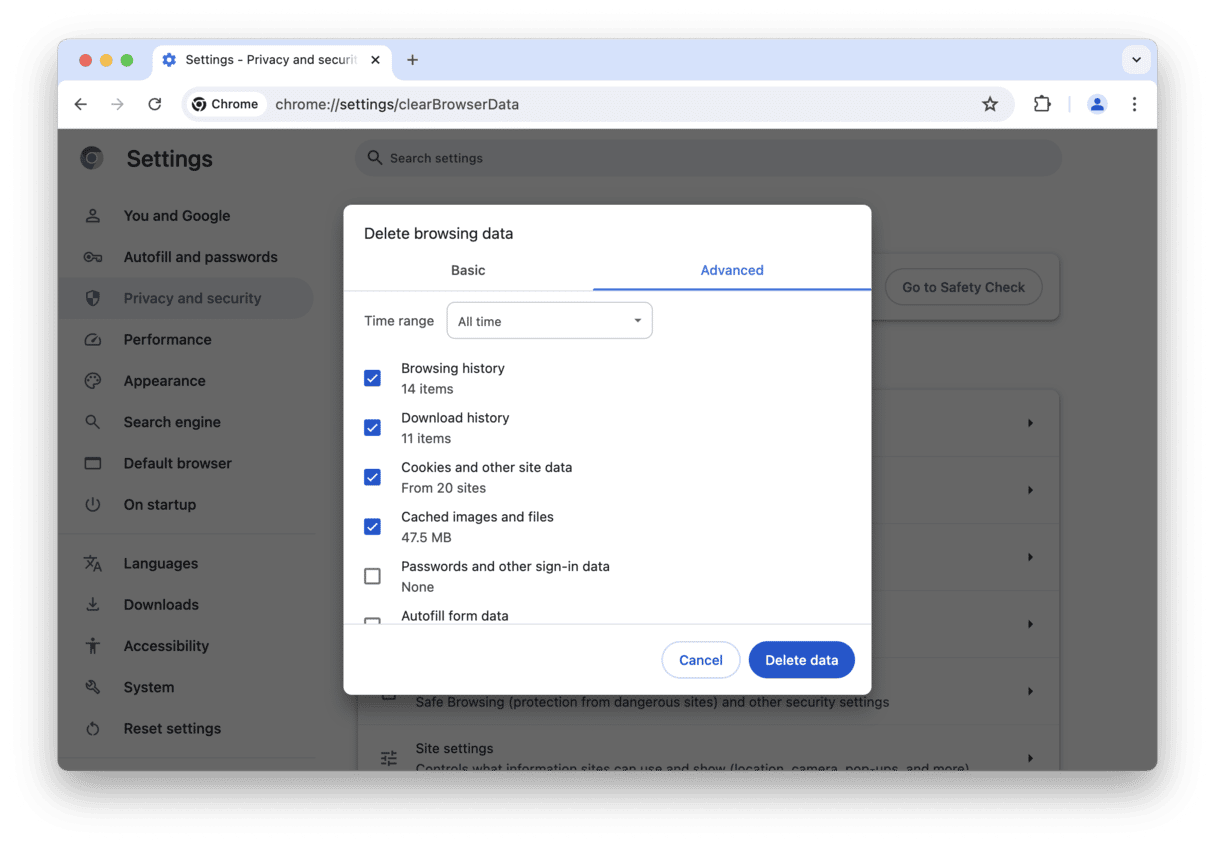Uncheck Browsing history
This screenshot has width=1215, height=847.
[x=372, y=378]
